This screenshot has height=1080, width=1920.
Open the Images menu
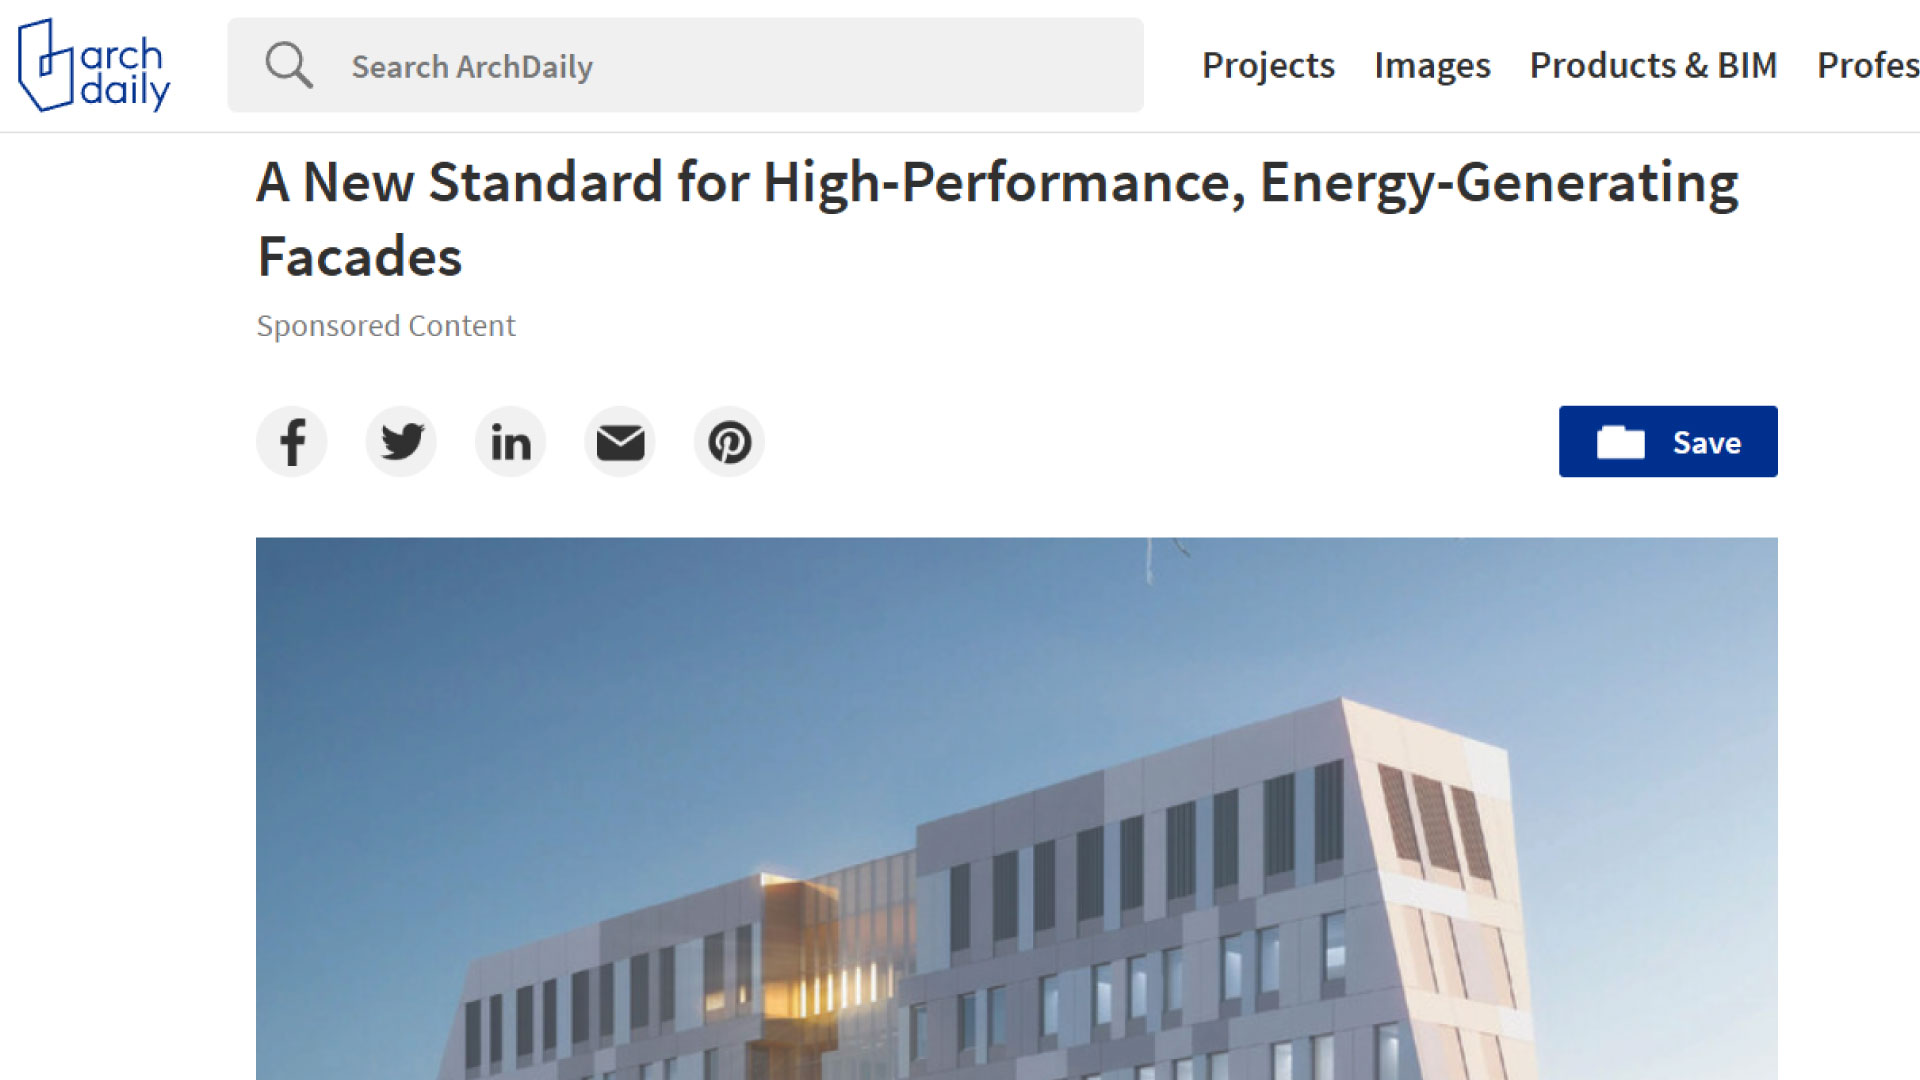[1432, 65]
